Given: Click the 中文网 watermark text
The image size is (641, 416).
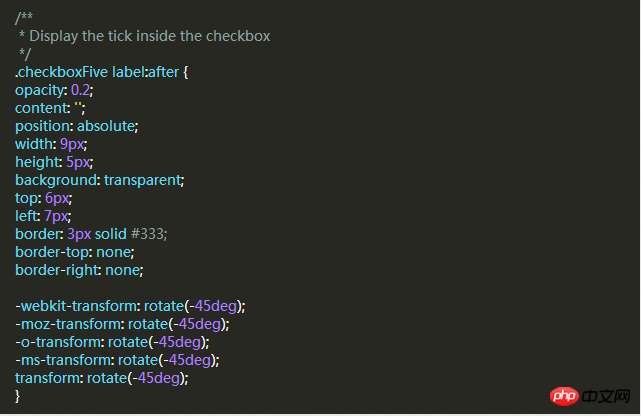Looking at the screenshot, I should tap(606, 396).
